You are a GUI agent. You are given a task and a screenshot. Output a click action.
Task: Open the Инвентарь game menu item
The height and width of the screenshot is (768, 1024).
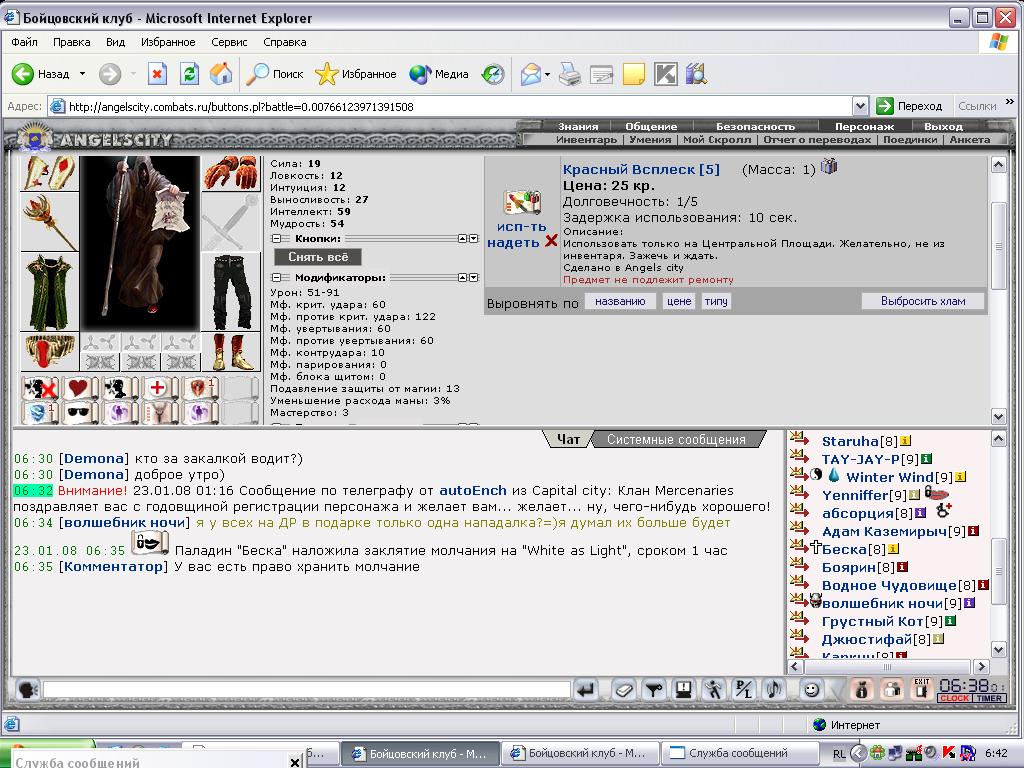586,139
